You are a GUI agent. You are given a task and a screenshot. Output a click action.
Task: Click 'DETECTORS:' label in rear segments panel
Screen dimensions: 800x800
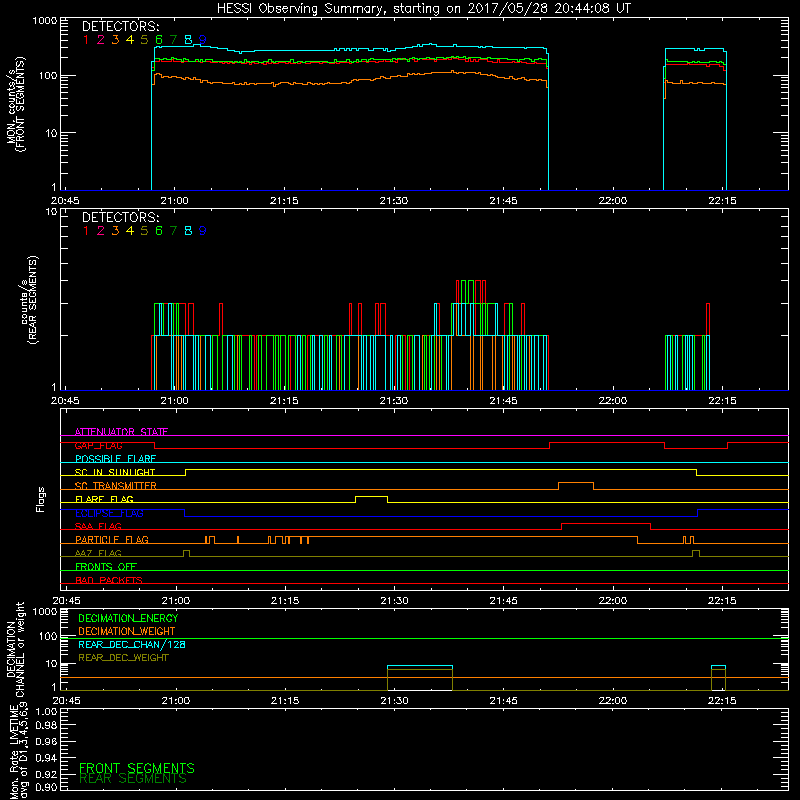click(120, 218)
